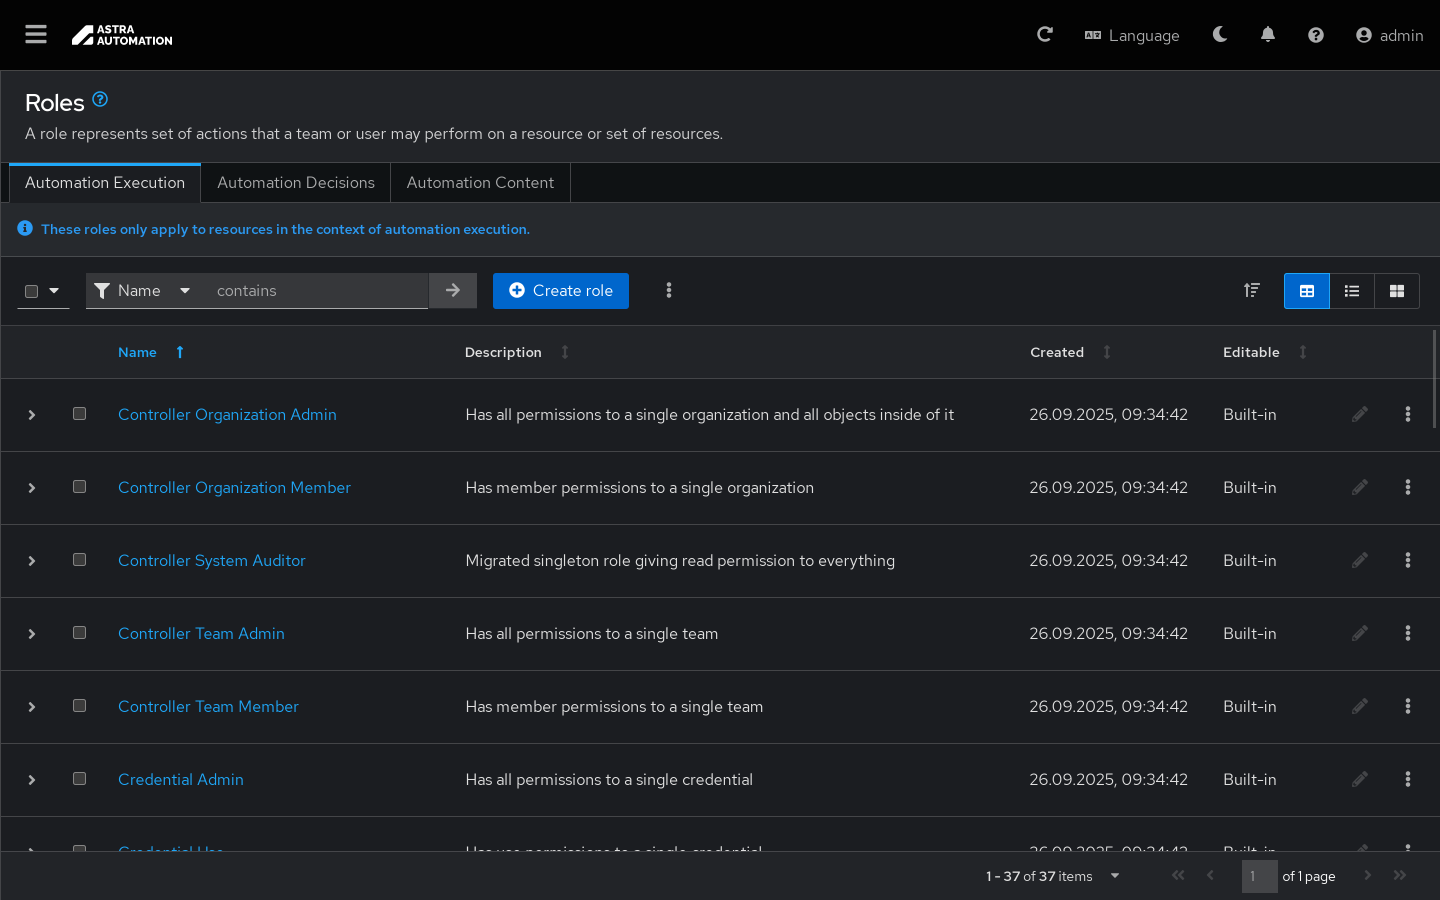Click the refresh icon in header
Screen dimensions: 1440x900
[1045, 35]
